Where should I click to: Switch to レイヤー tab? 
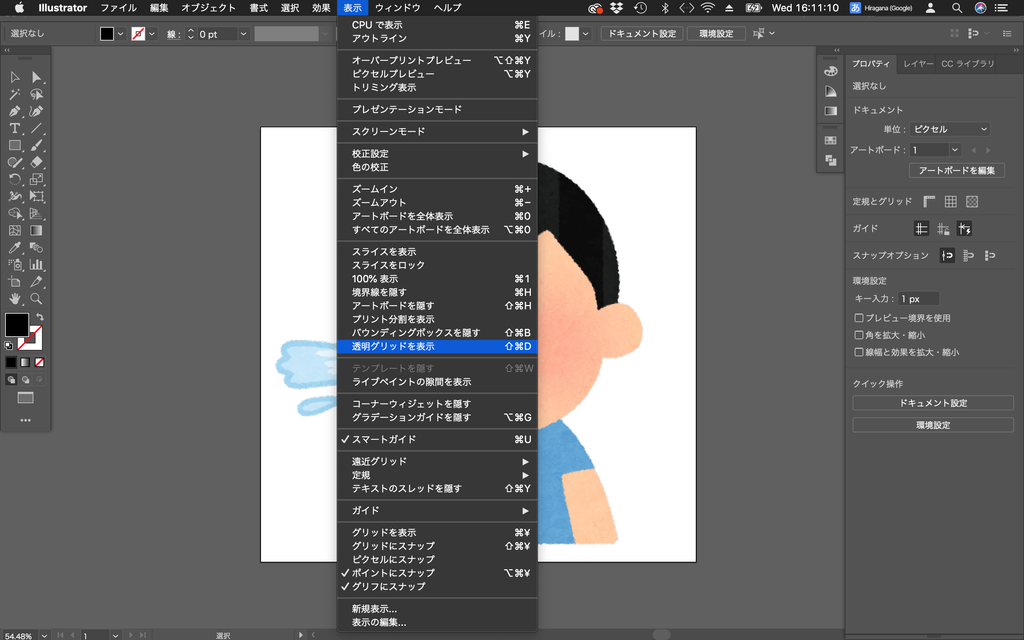[x=918, y=64]
